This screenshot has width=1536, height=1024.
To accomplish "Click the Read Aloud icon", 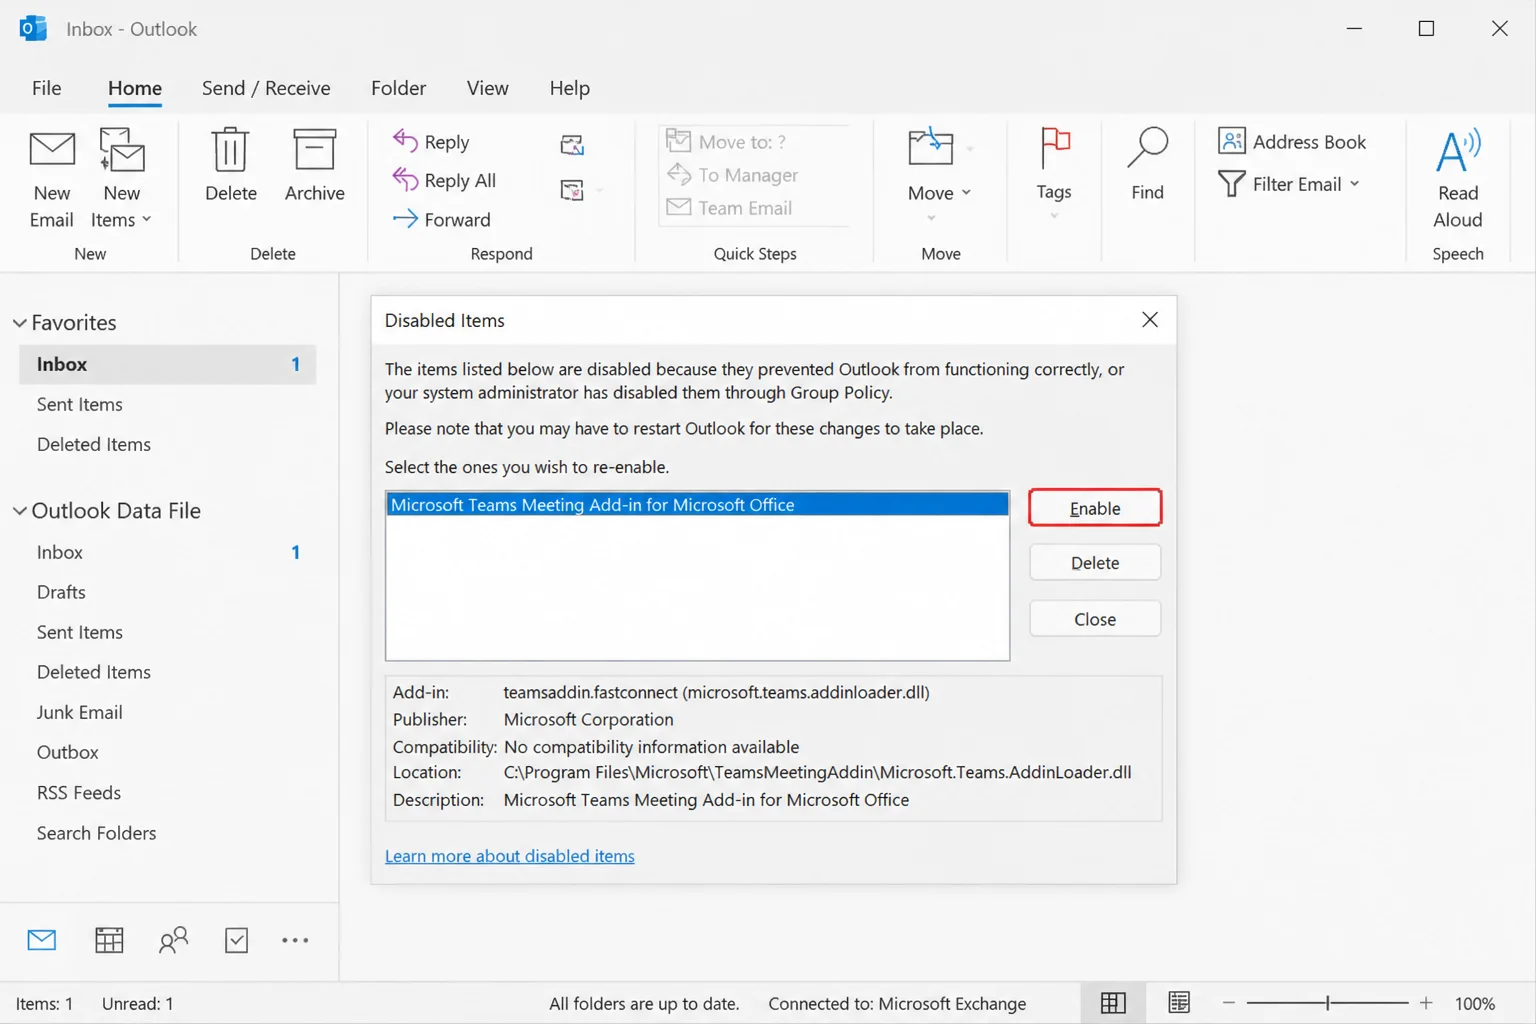I will pos(1457,150).
